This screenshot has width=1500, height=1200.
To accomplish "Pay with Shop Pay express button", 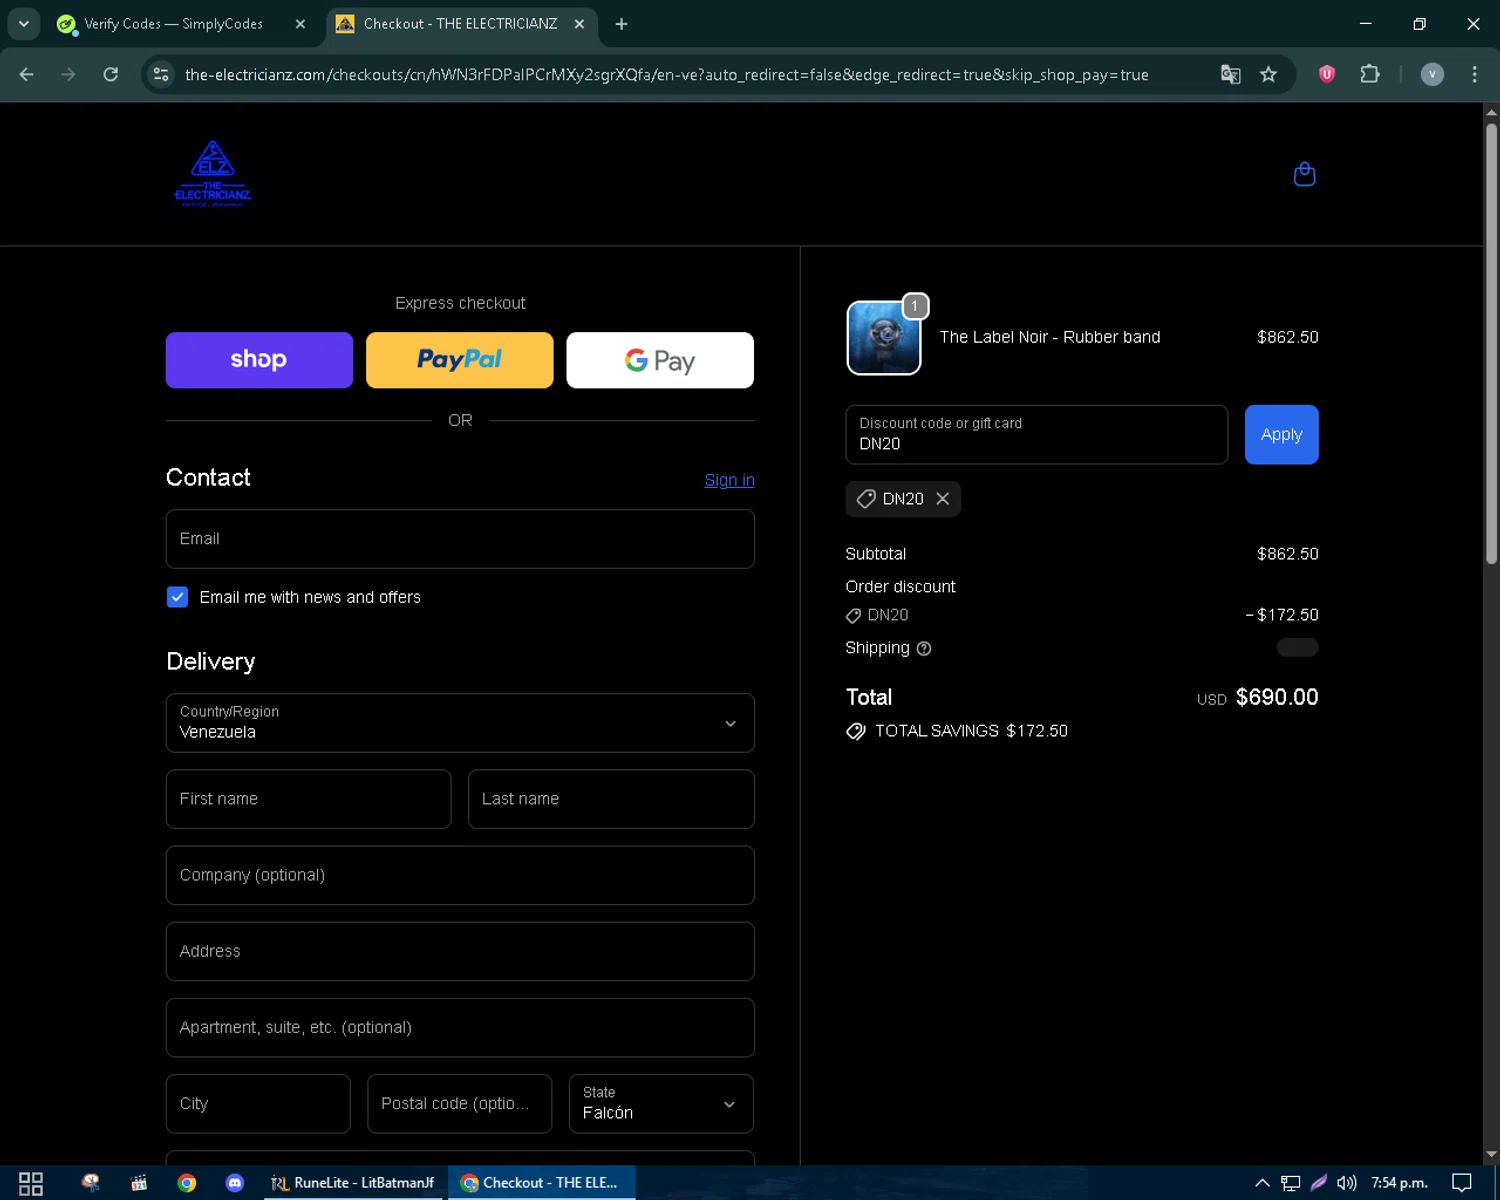I will click(259, 360).
